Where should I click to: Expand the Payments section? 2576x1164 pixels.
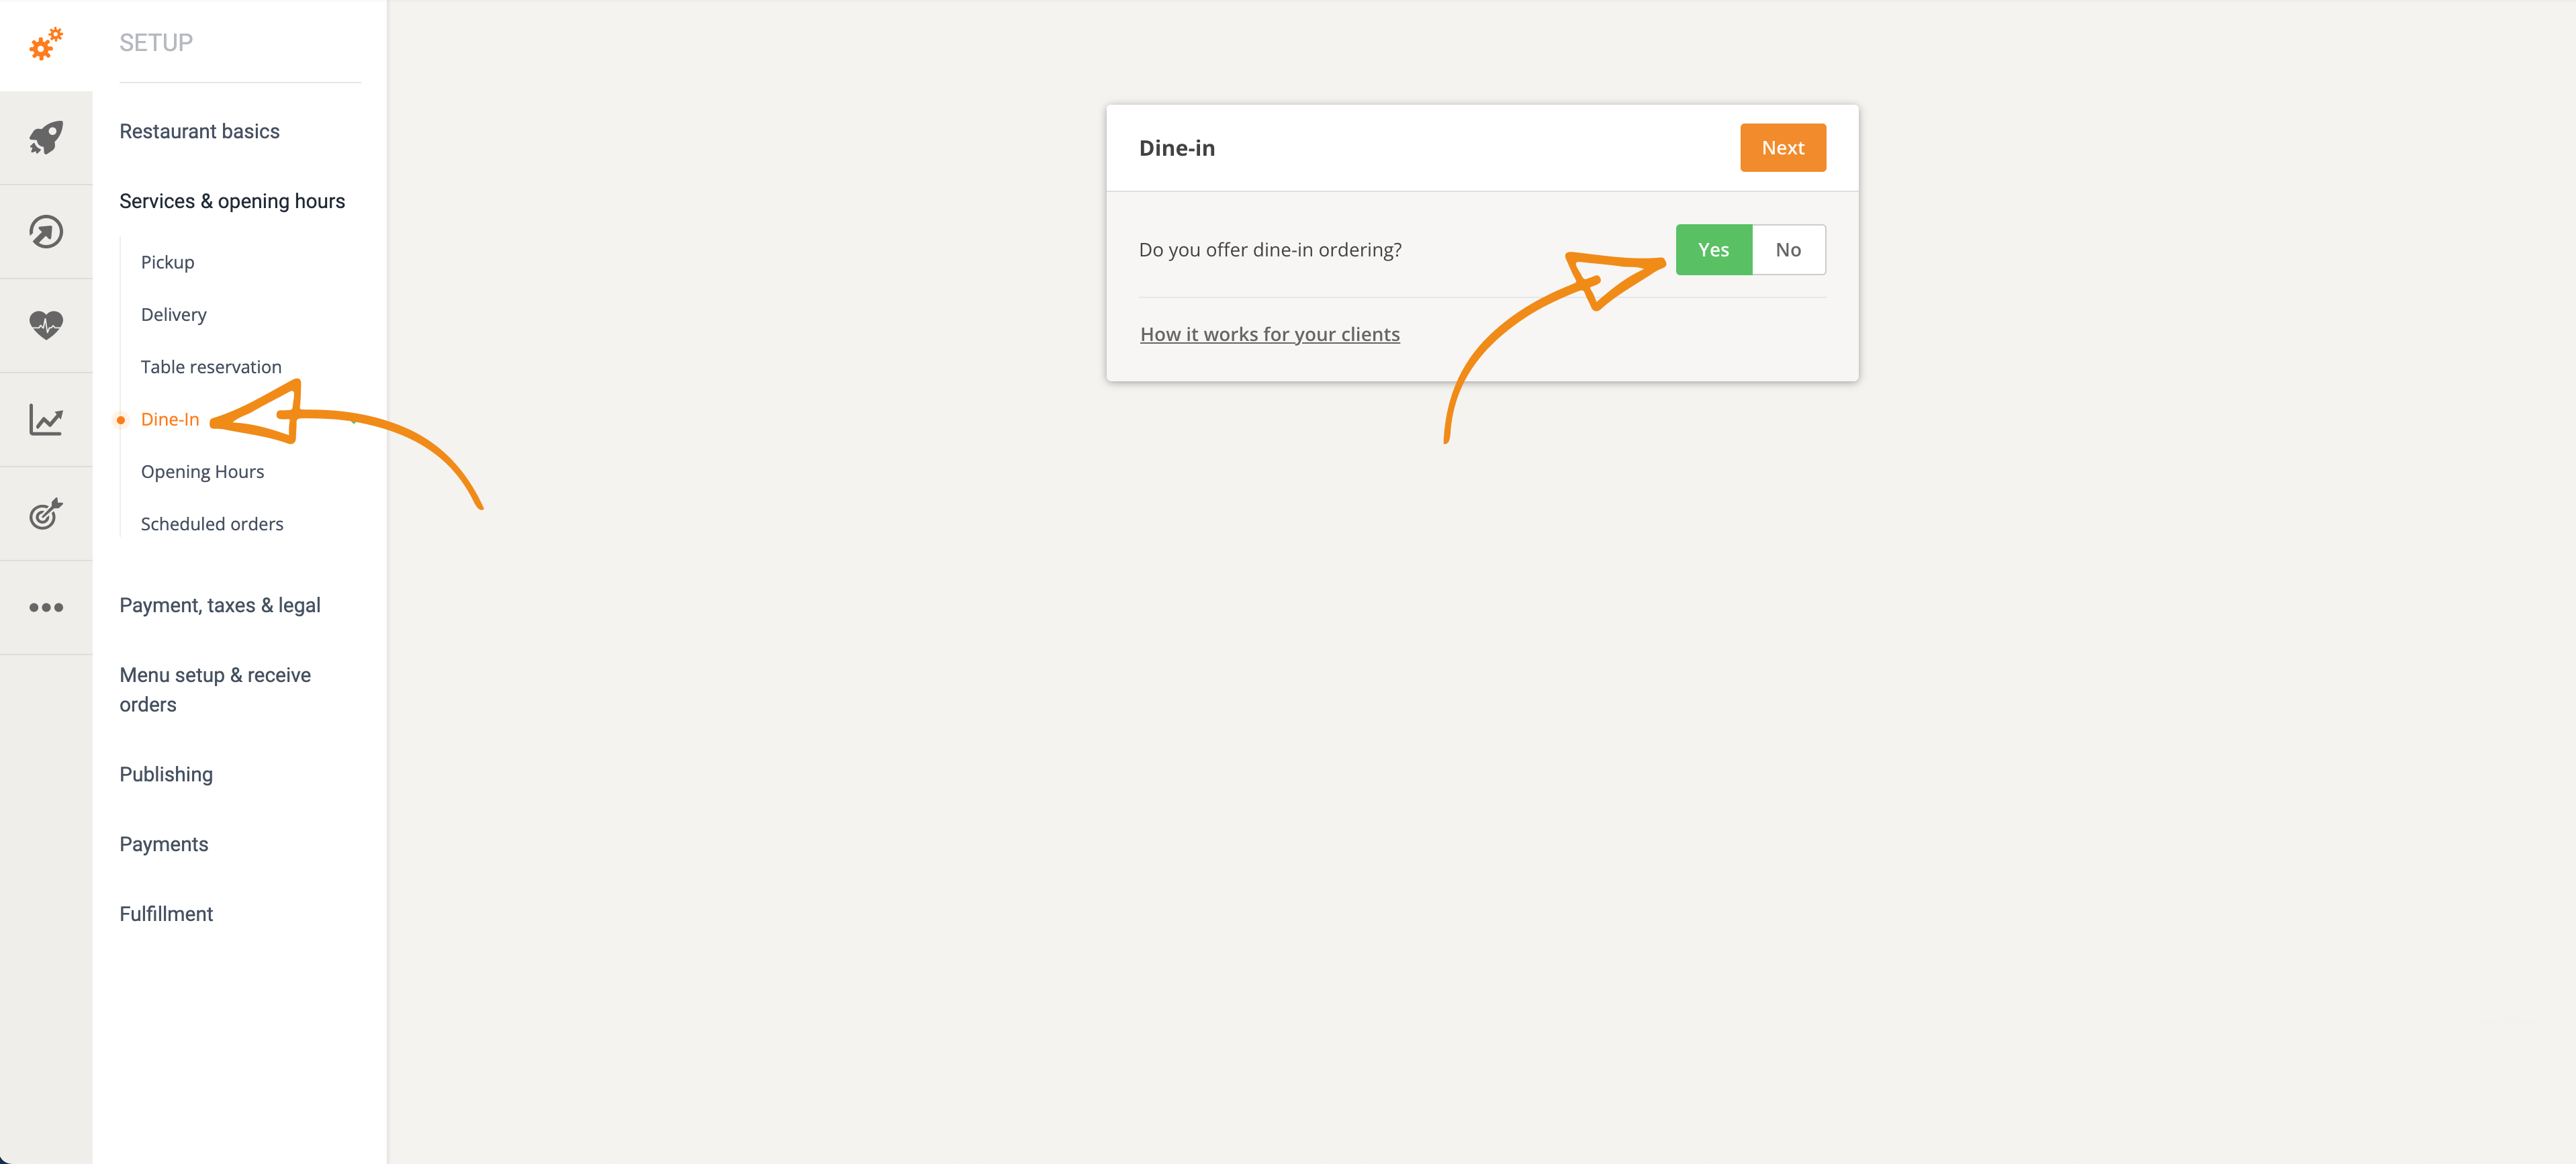click(x=164, y=844)
